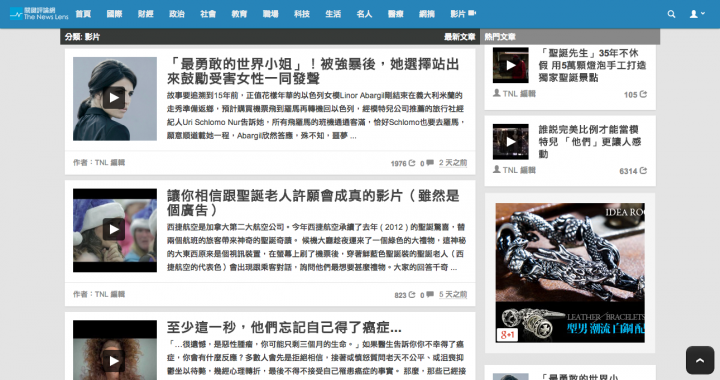Open sidebar headline 誰說完美比例才能當模特兒
Image resolution: width=720 pixels, height=380 pixels.
[590, 142]
